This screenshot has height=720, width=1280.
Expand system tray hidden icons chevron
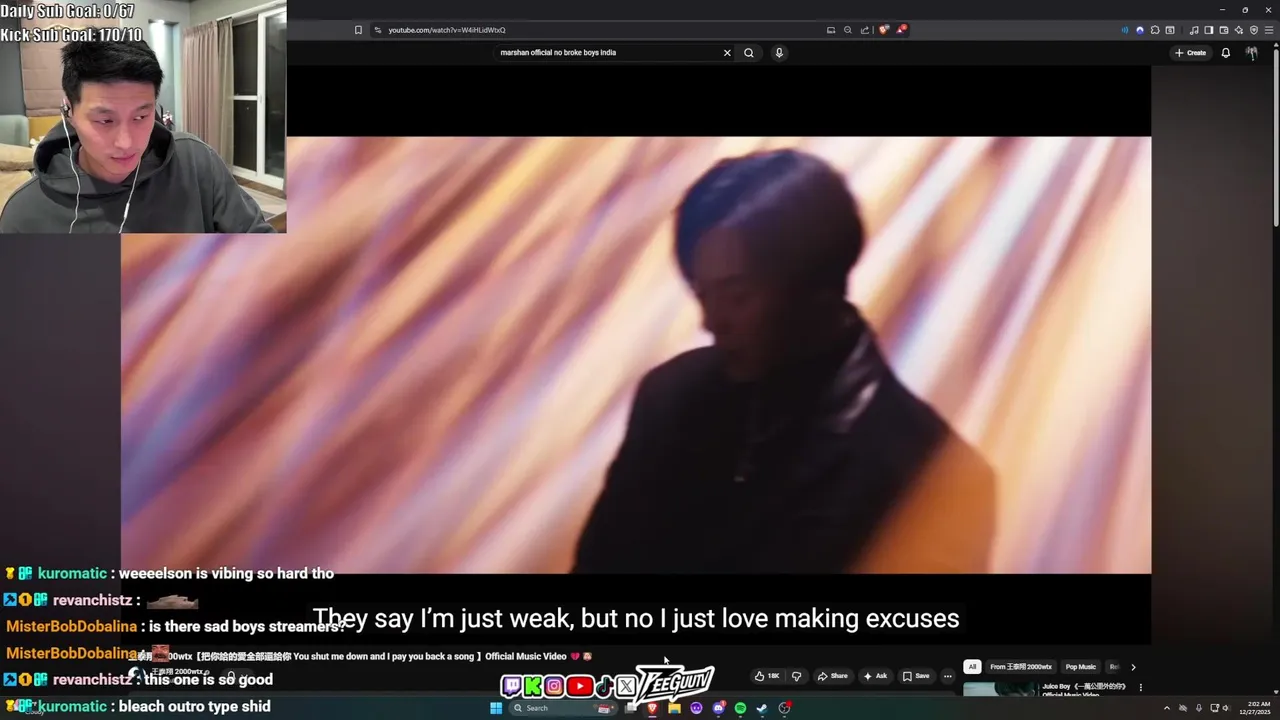[x=1166, y=708]
